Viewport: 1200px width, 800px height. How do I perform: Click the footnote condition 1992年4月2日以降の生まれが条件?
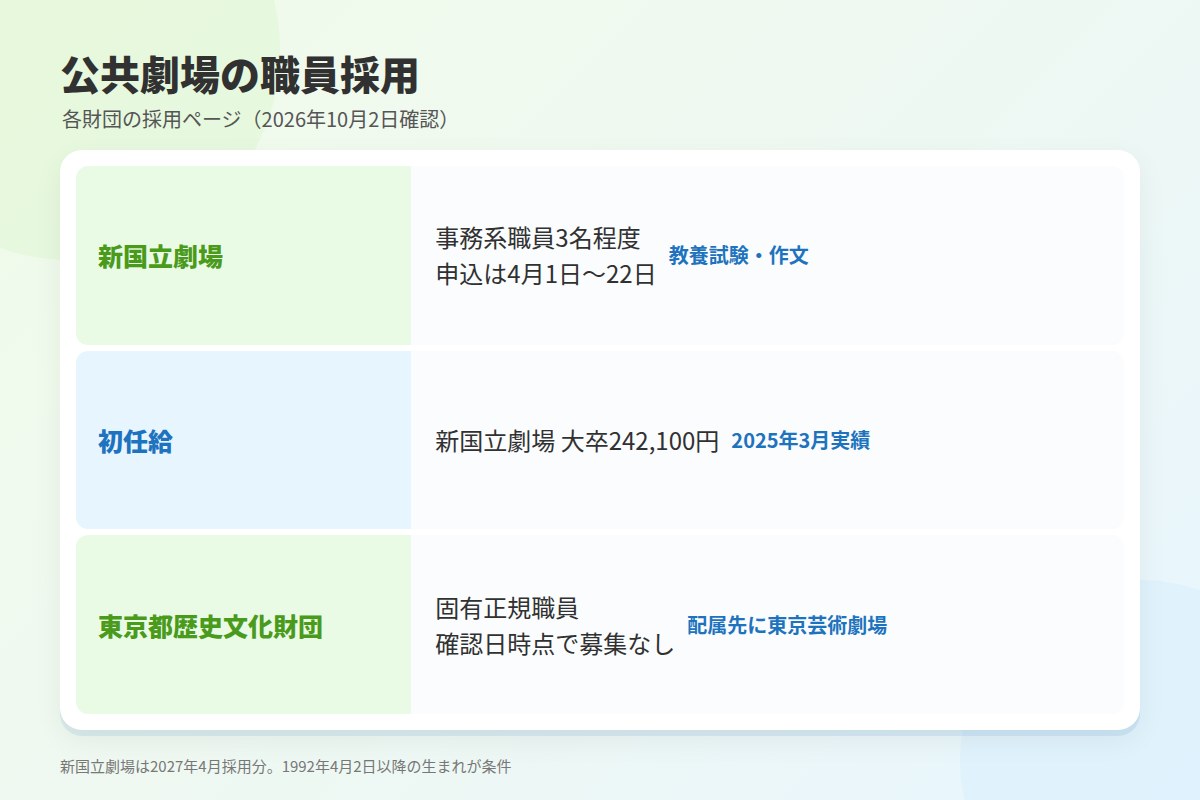[397, 767]
